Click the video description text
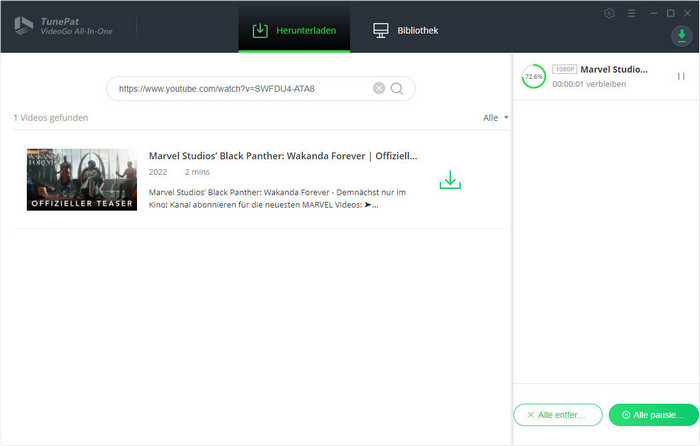Image resolution: width=700 pixels, height=446 pixels. [277, 199]
